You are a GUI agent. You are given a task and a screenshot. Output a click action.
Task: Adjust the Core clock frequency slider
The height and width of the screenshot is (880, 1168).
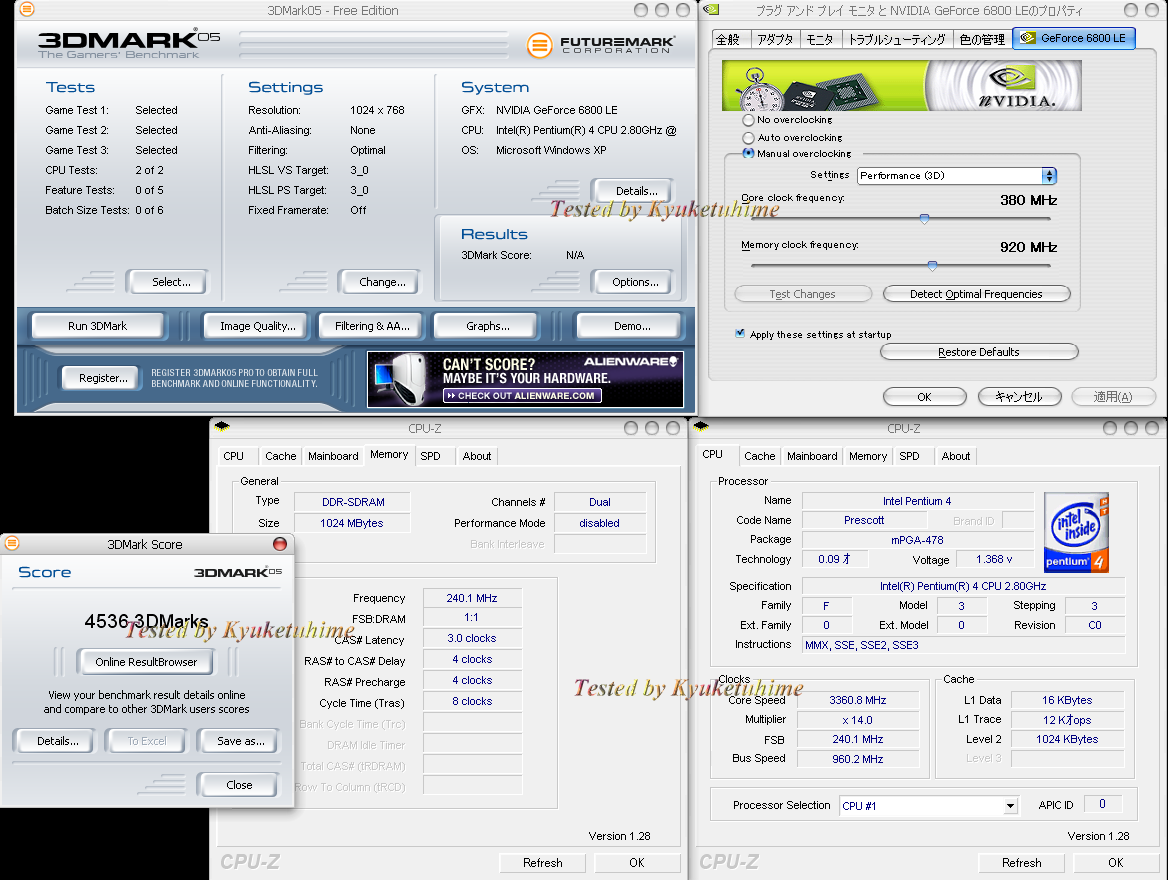click(x=924, y=219)
